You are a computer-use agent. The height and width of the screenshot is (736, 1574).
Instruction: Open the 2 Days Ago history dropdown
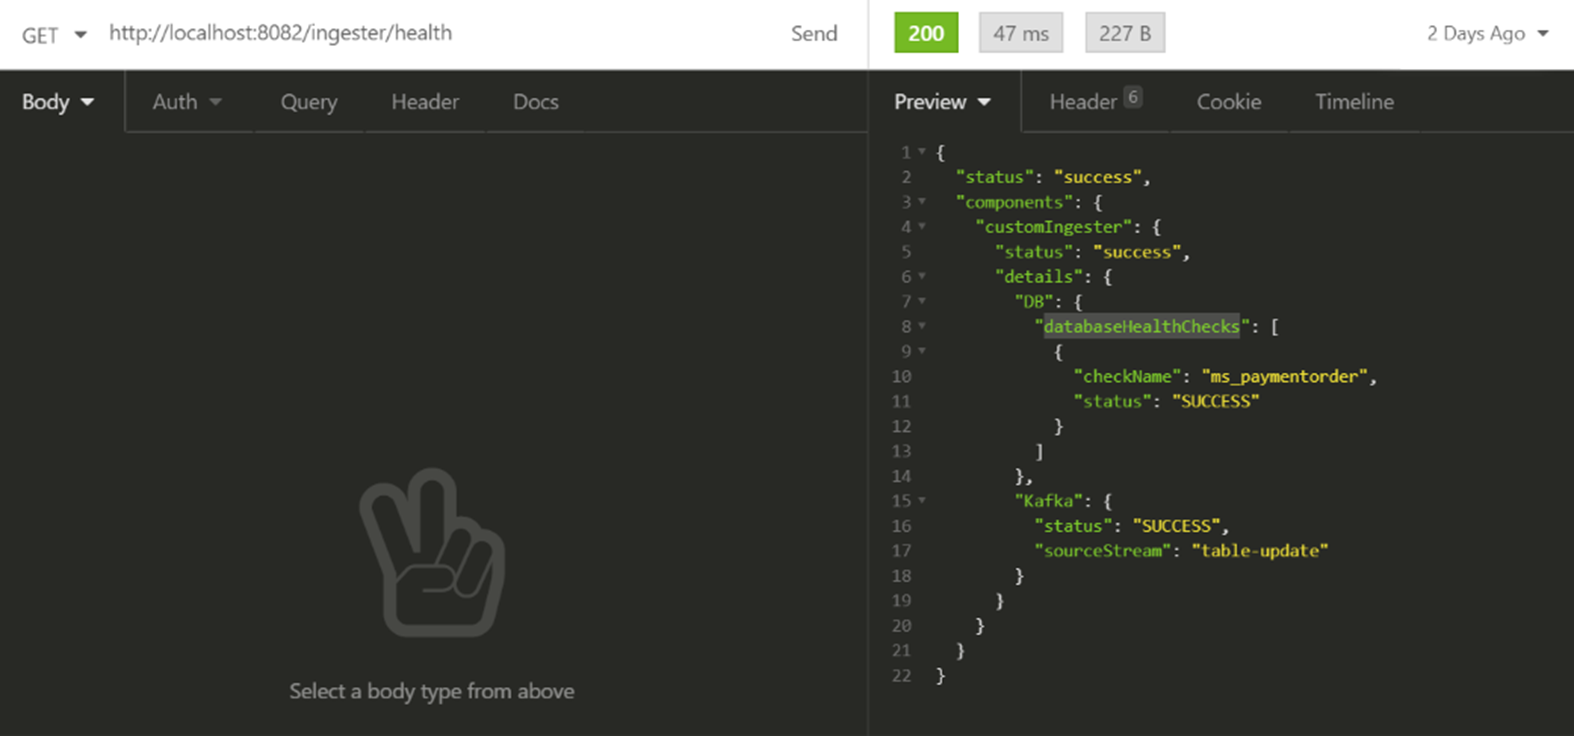coord(1486,33)
